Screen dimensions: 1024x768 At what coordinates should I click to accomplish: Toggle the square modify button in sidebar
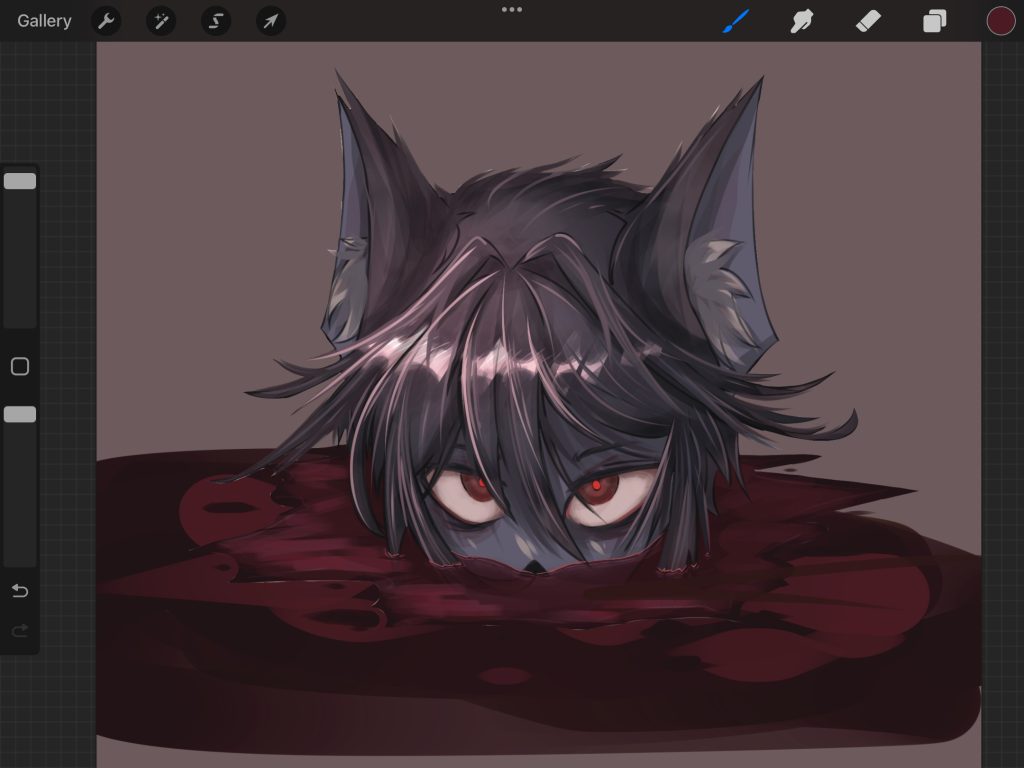point(20,367)
